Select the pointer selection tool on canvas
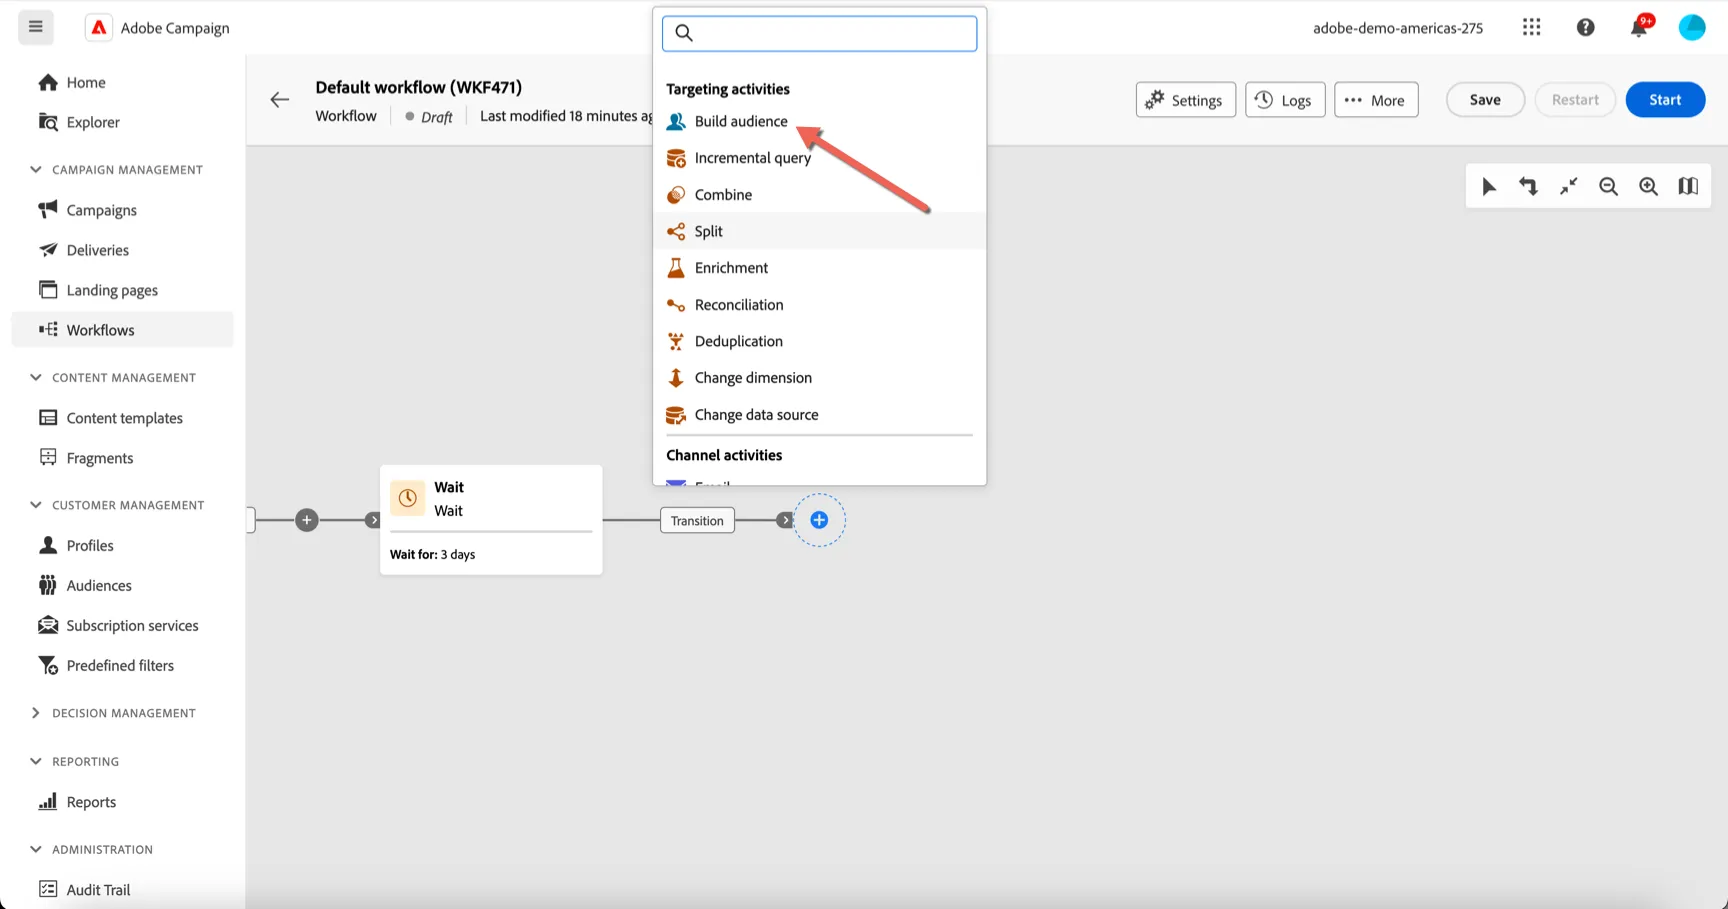Image resolution: width=1728 pixels, height=909 pixels. [1489, 186]
